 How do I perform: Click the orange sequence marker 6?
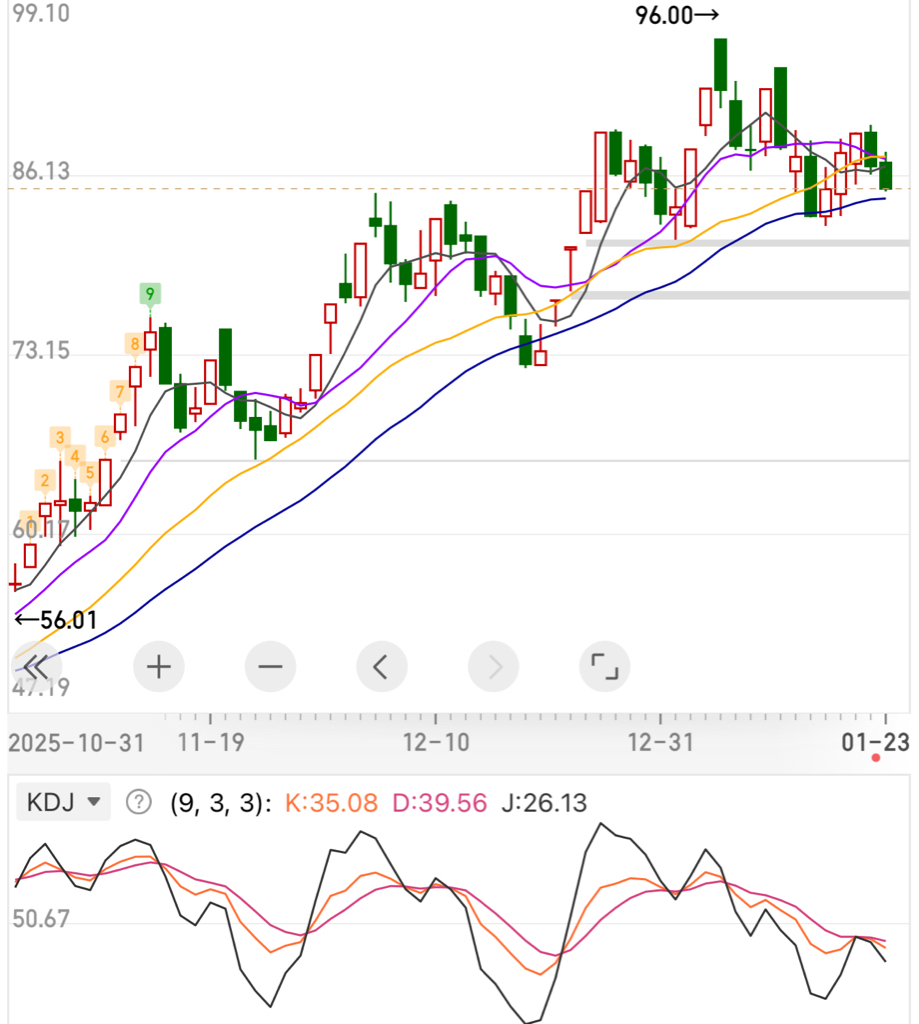click(x=105, y=437)
